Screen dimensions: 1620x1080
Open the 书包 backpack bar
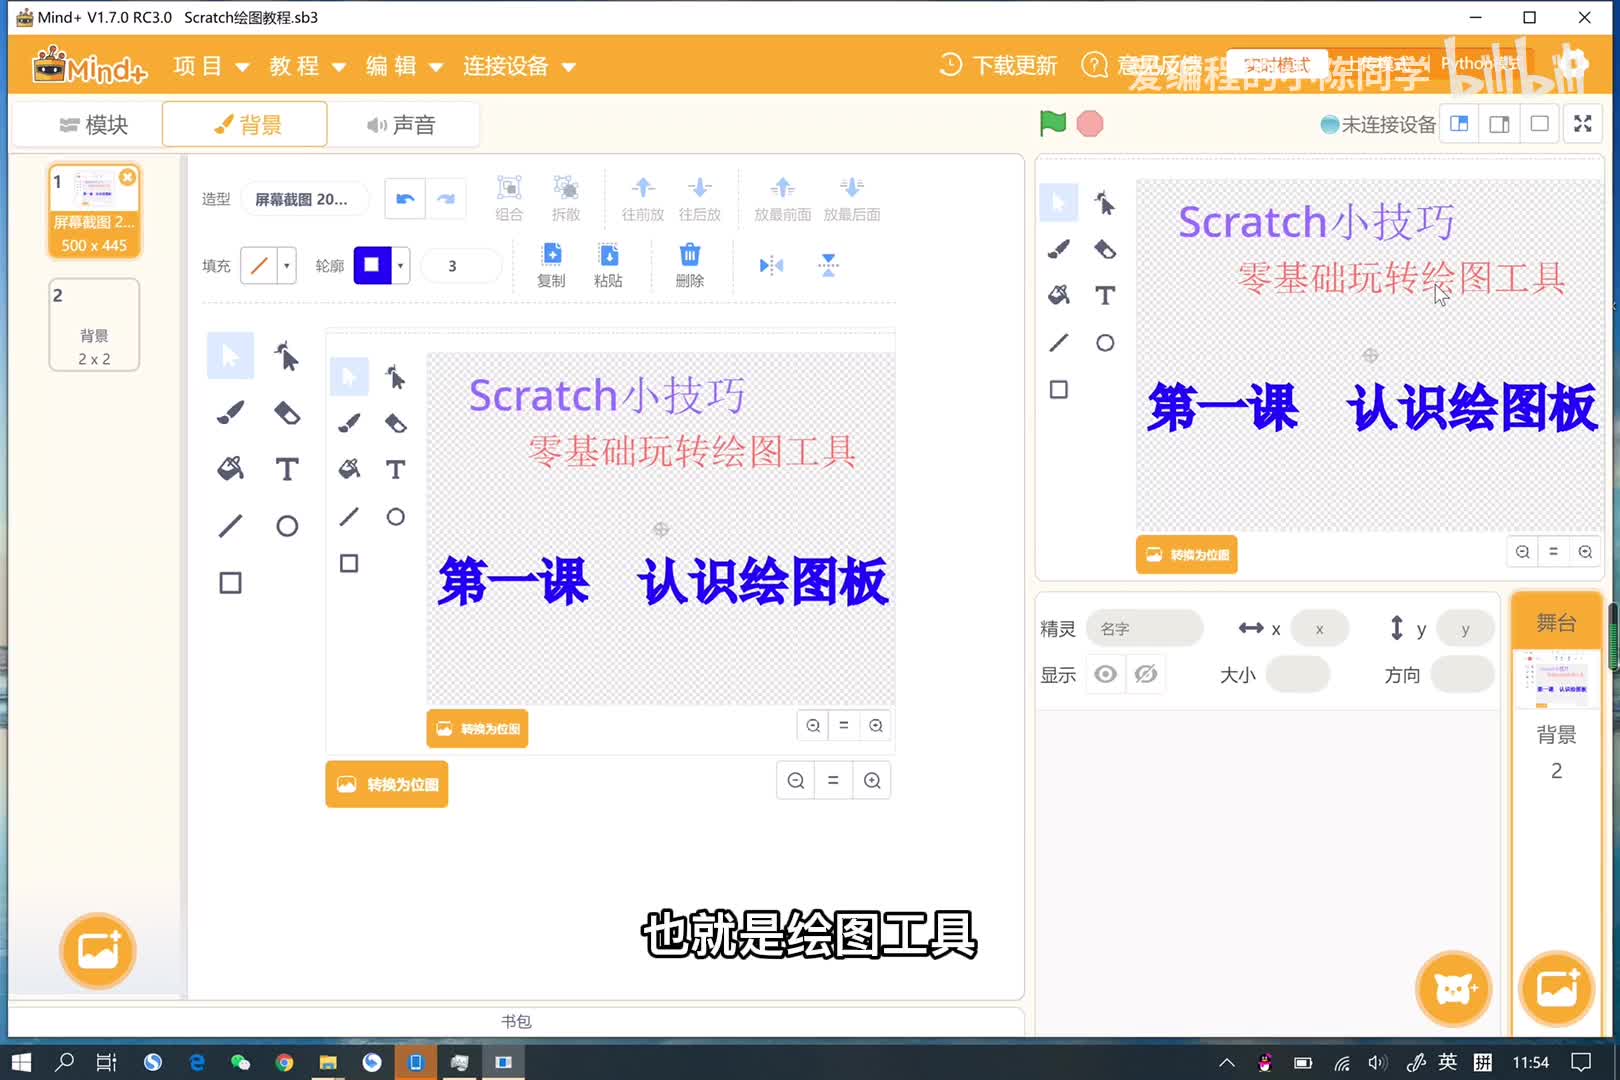[x=516, y=1021]
